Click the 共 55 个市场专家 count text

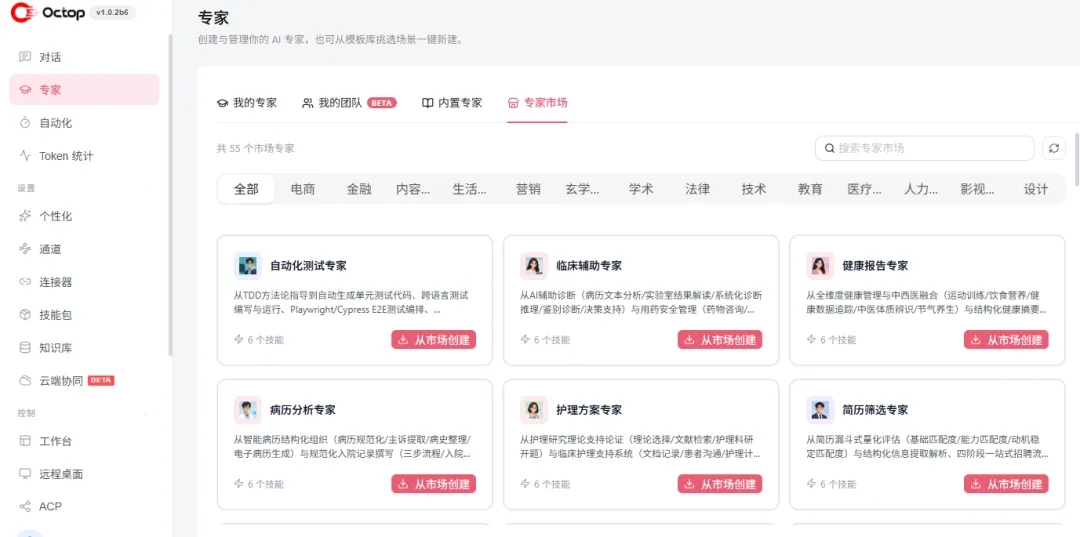255,148
